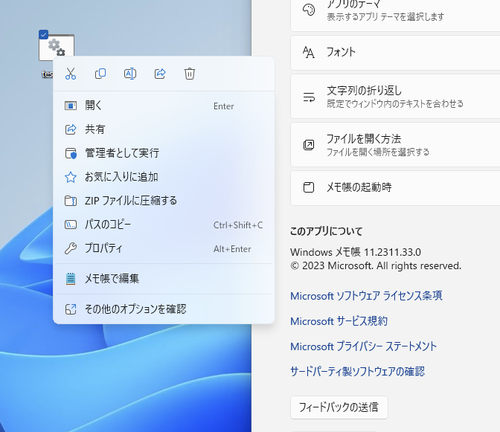Click the © 2023 Microsoft copyright text

pos(376,266)
